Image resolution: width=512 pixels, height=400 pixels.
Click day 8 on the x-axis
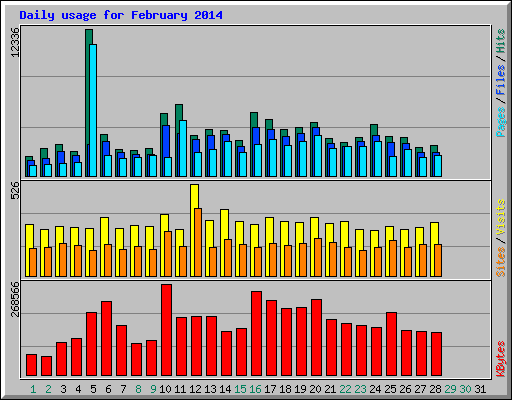138,389
